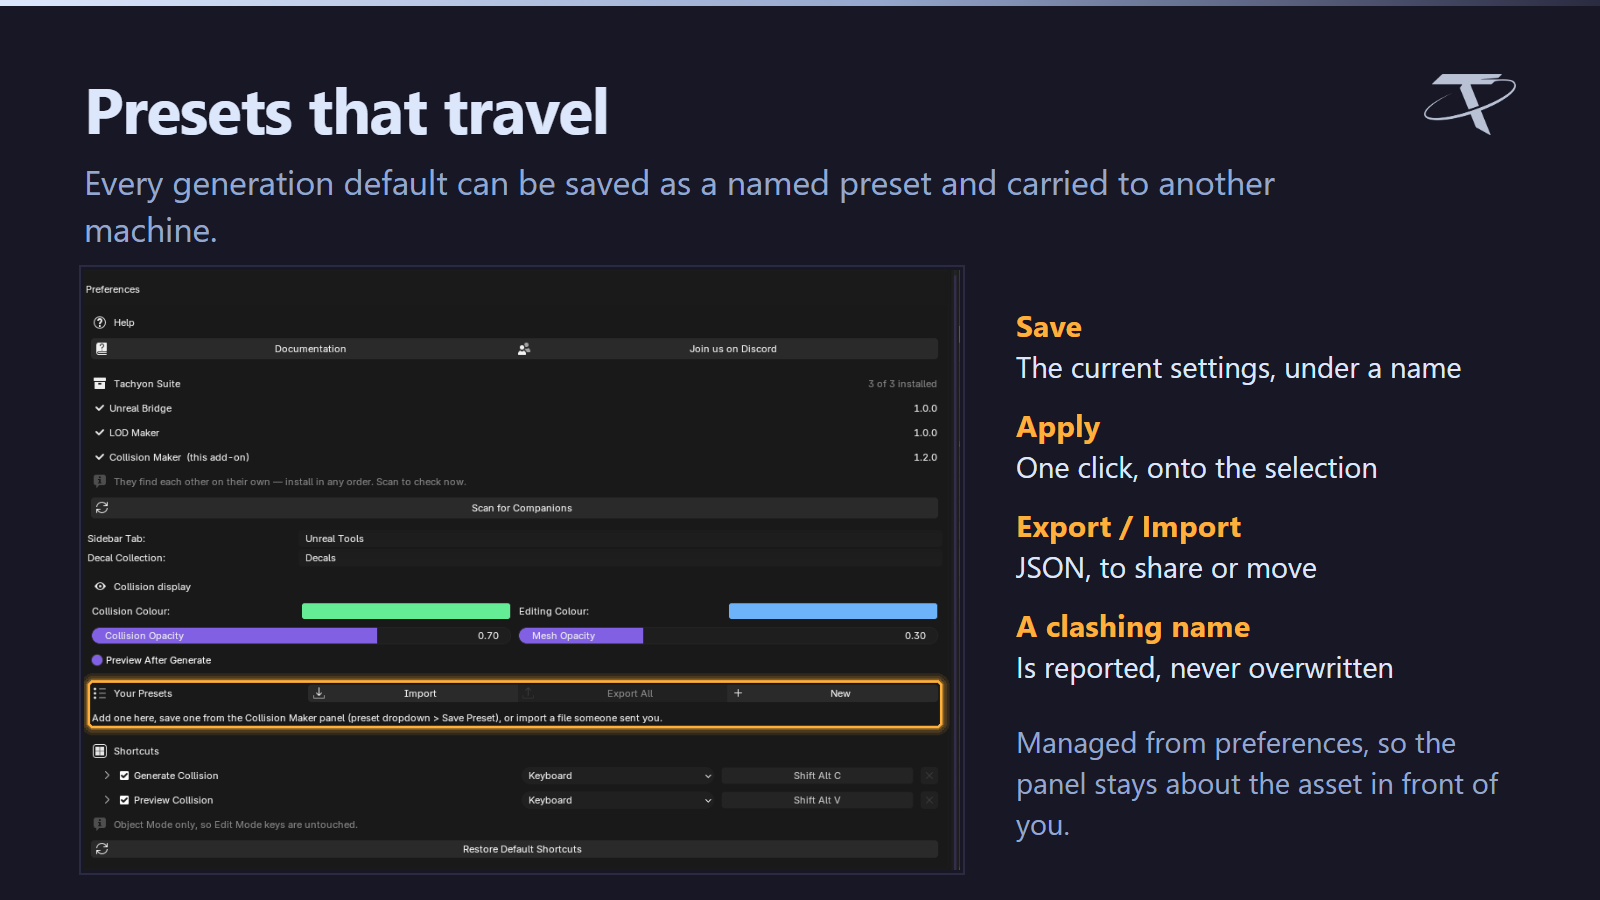Open Keyboard dropdown for Generate Collision
The width and height of the screenshot is (1600, 900).
(619, 776)
